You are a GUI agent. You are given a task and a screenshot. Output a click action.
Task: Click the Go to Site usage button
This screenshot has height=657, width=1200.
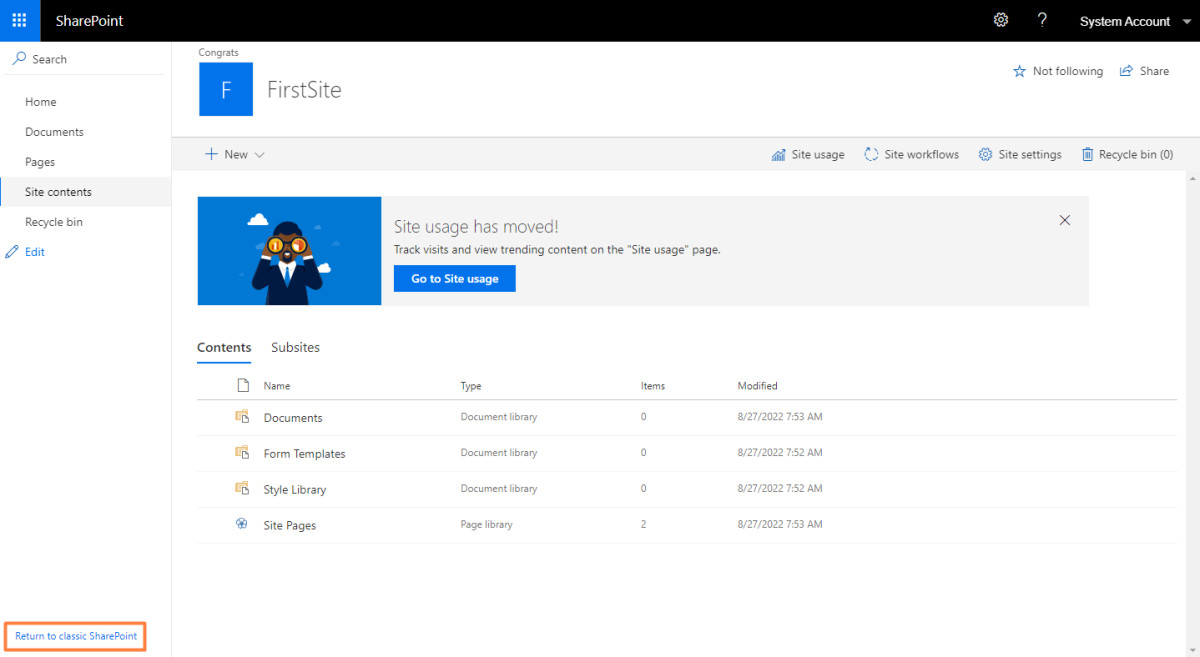point(455,278)
